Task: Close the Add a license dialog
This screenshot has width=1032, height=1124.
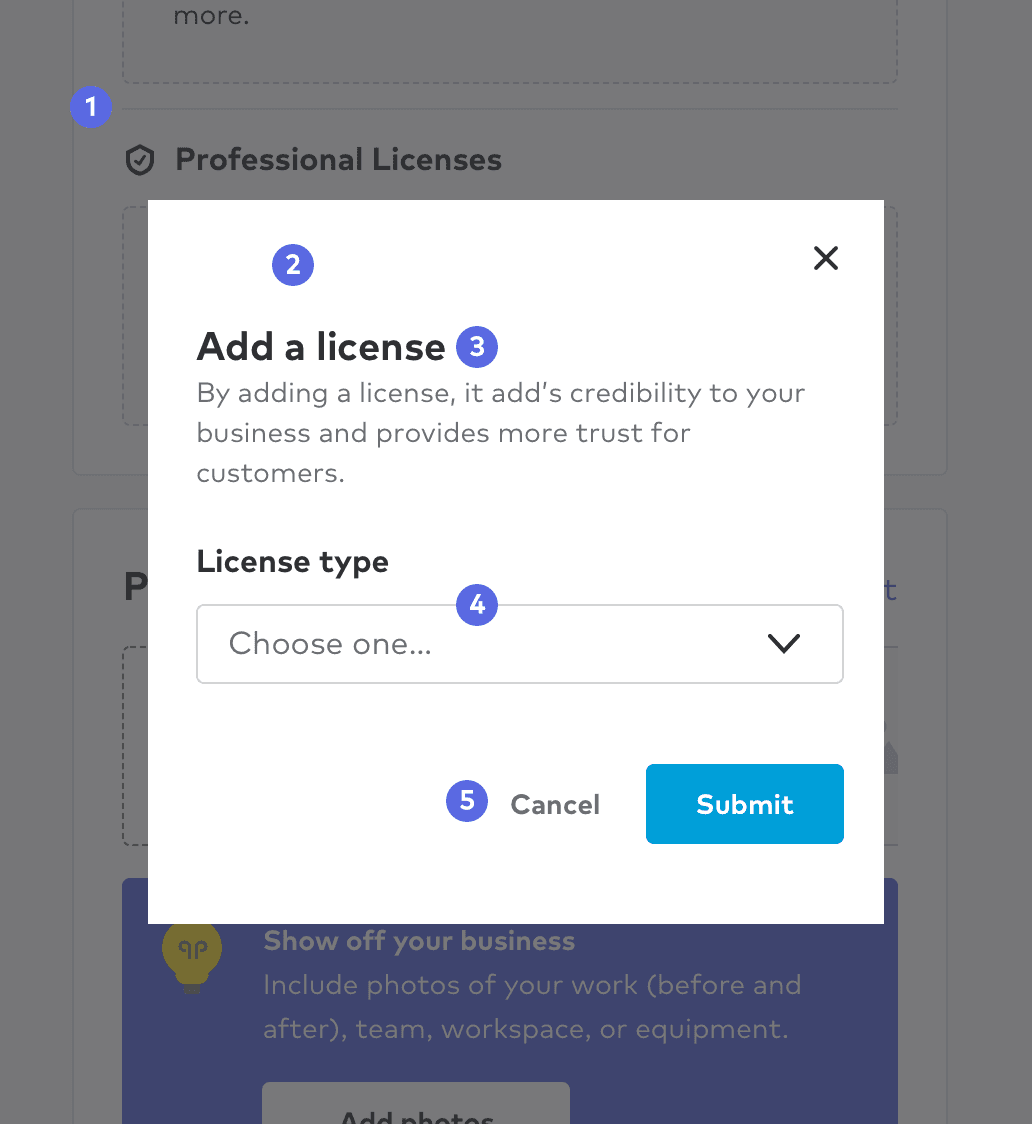Action: click(825, 259)
